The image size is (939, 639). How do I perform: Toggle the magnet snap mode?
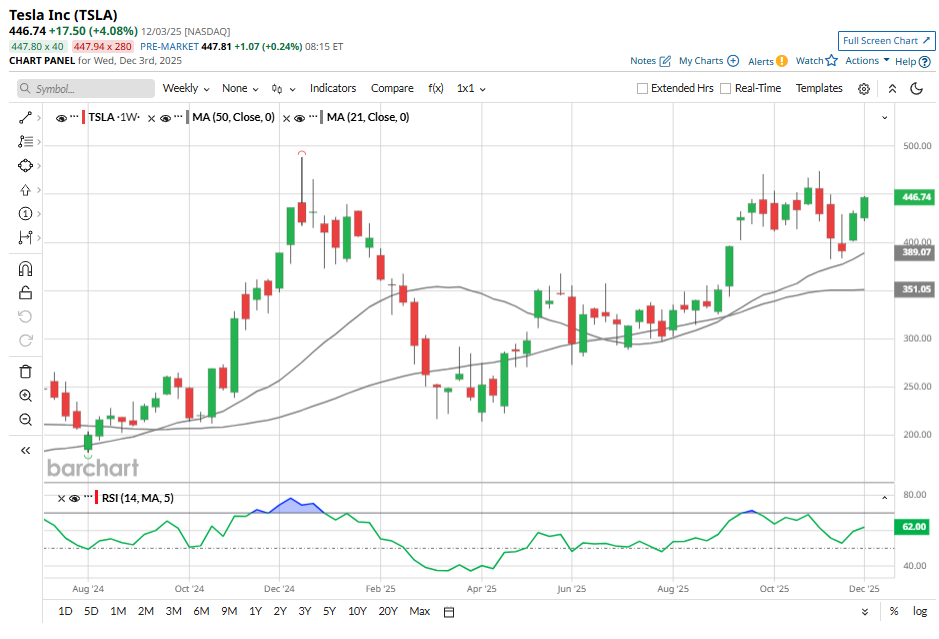25,269
